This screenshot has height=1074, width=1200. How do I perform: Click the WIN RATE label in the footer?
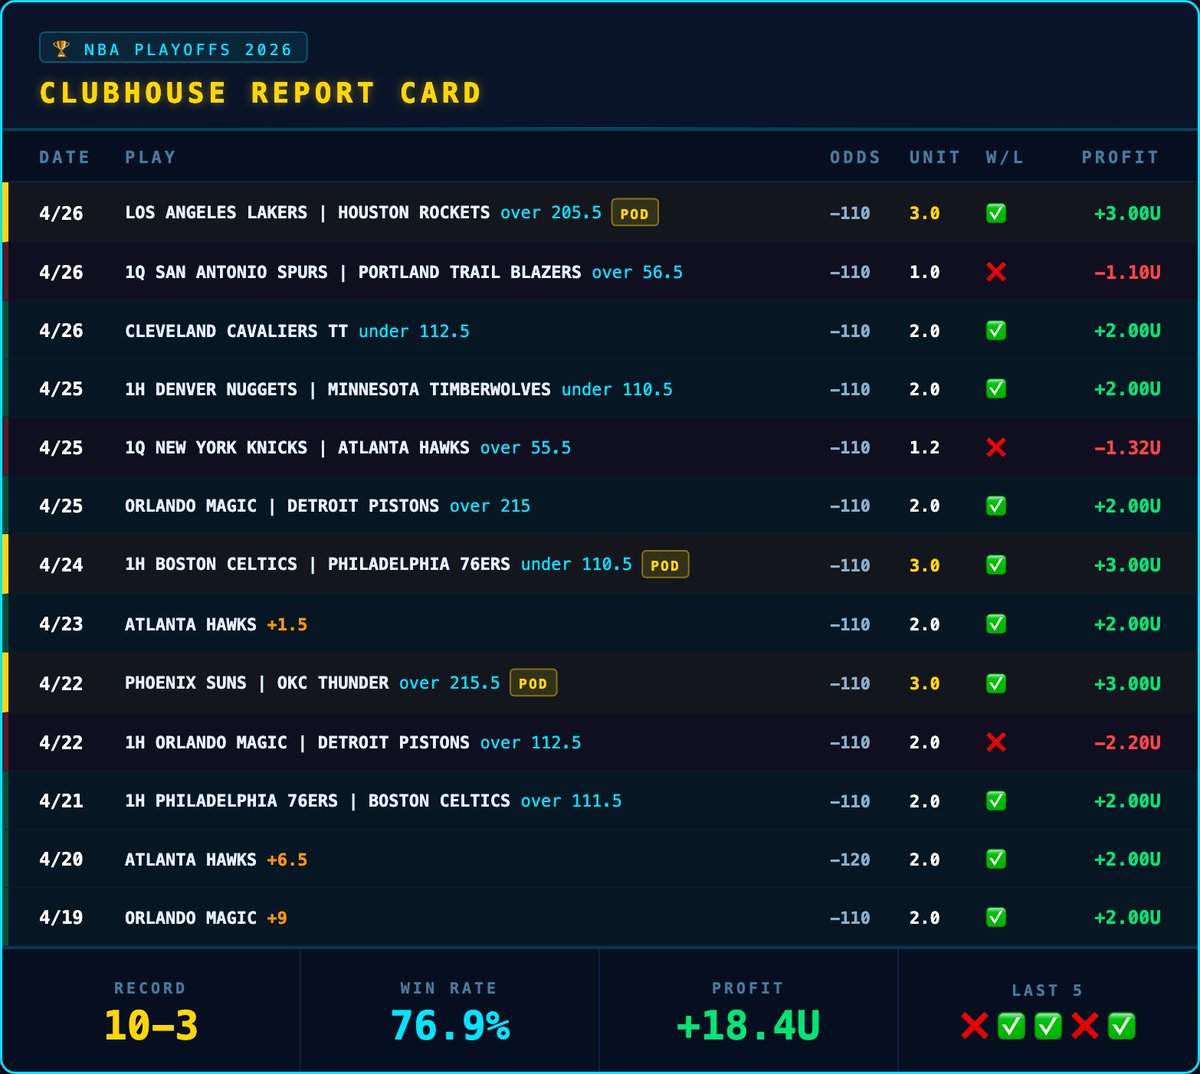click(449, 988)
